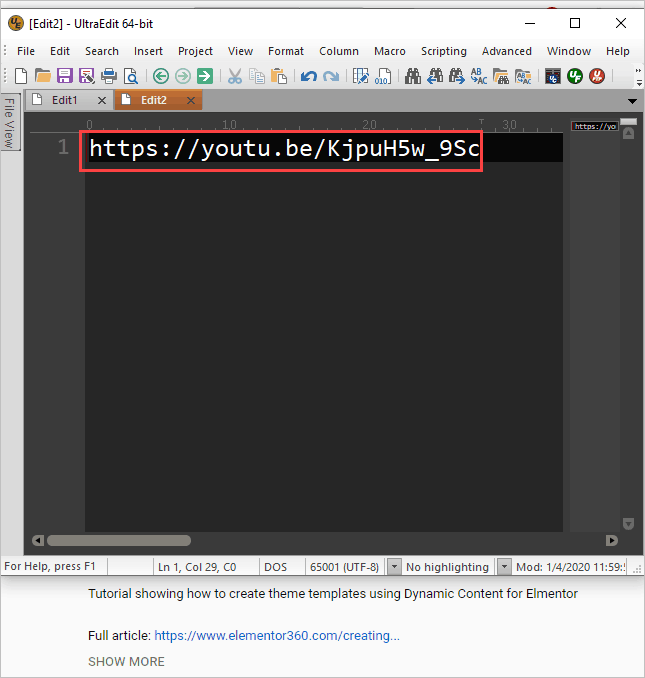Open print preview icon
The width and height of the screenshot is (645, 678).
pyautogui.click(x=131, y=76)
